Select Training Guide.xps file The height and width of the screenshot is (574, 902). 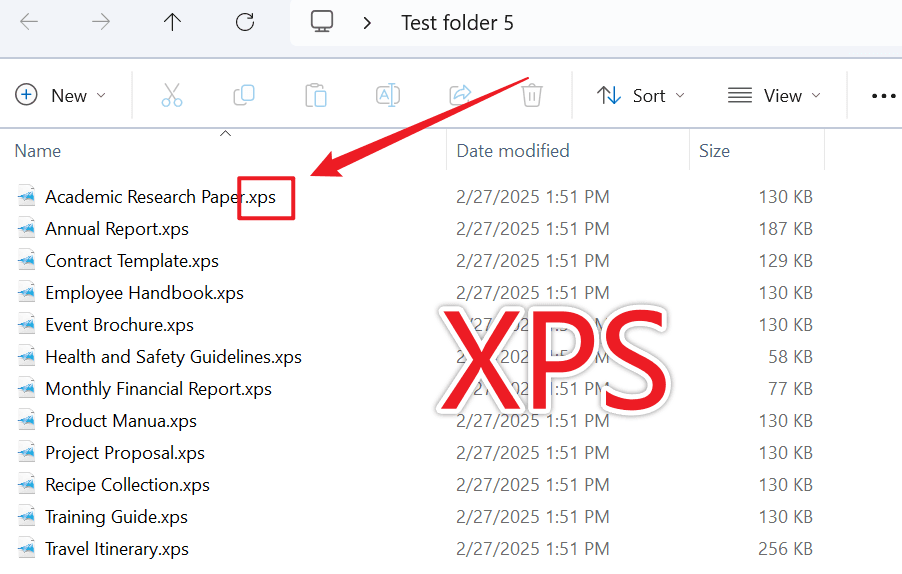click(x=116, y=517)
